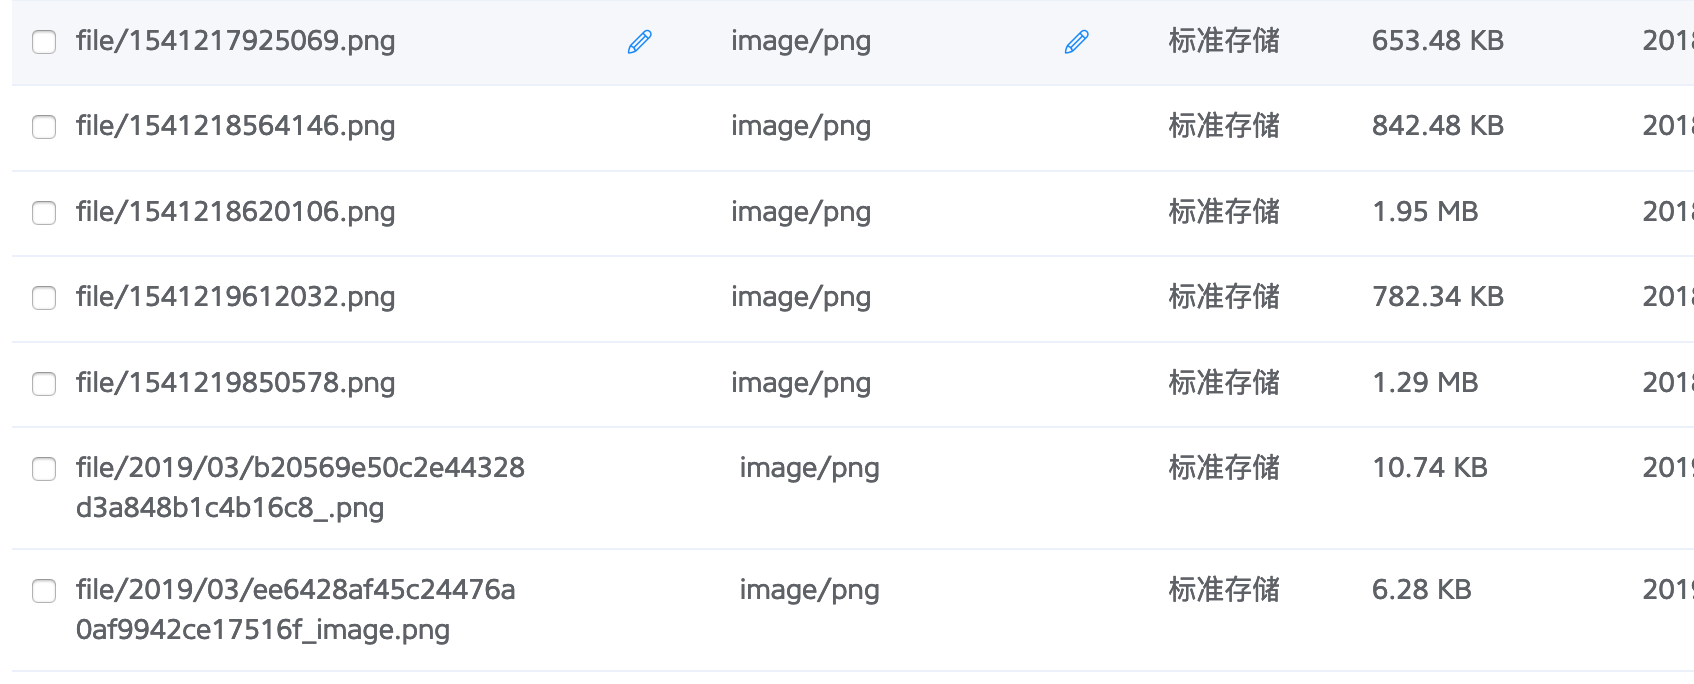Image resolution: width=1694 pixels, height=684 pixels.
Task: Select the checkbox for file/1541217925069.png
Action: tap(44, 42)
